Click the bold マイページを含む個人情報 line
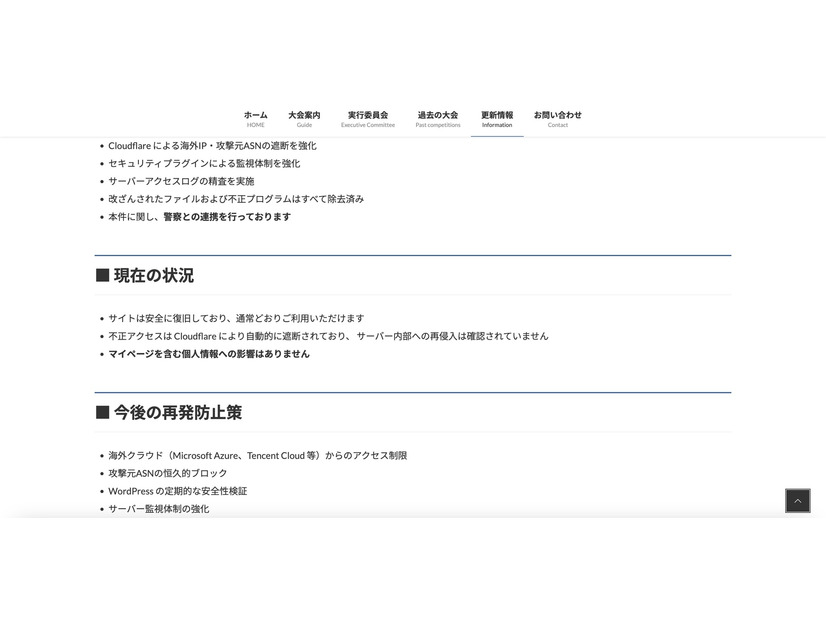The image size is (826, 620). click(x=209, y=354)
